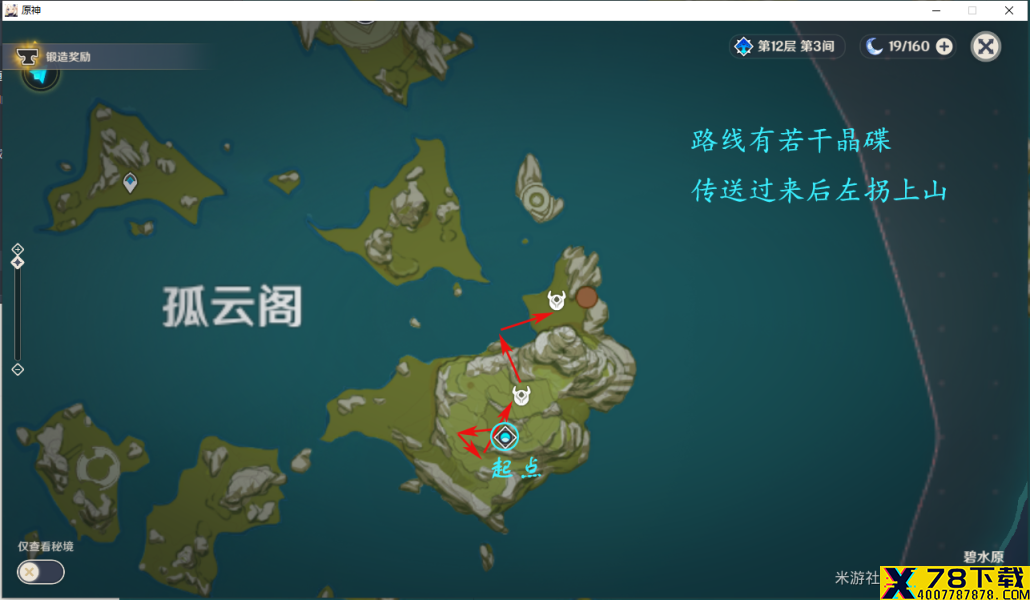Screen dimensions: 1030x600
Task: Click the crescent moon resin icon
Action: 874,46
